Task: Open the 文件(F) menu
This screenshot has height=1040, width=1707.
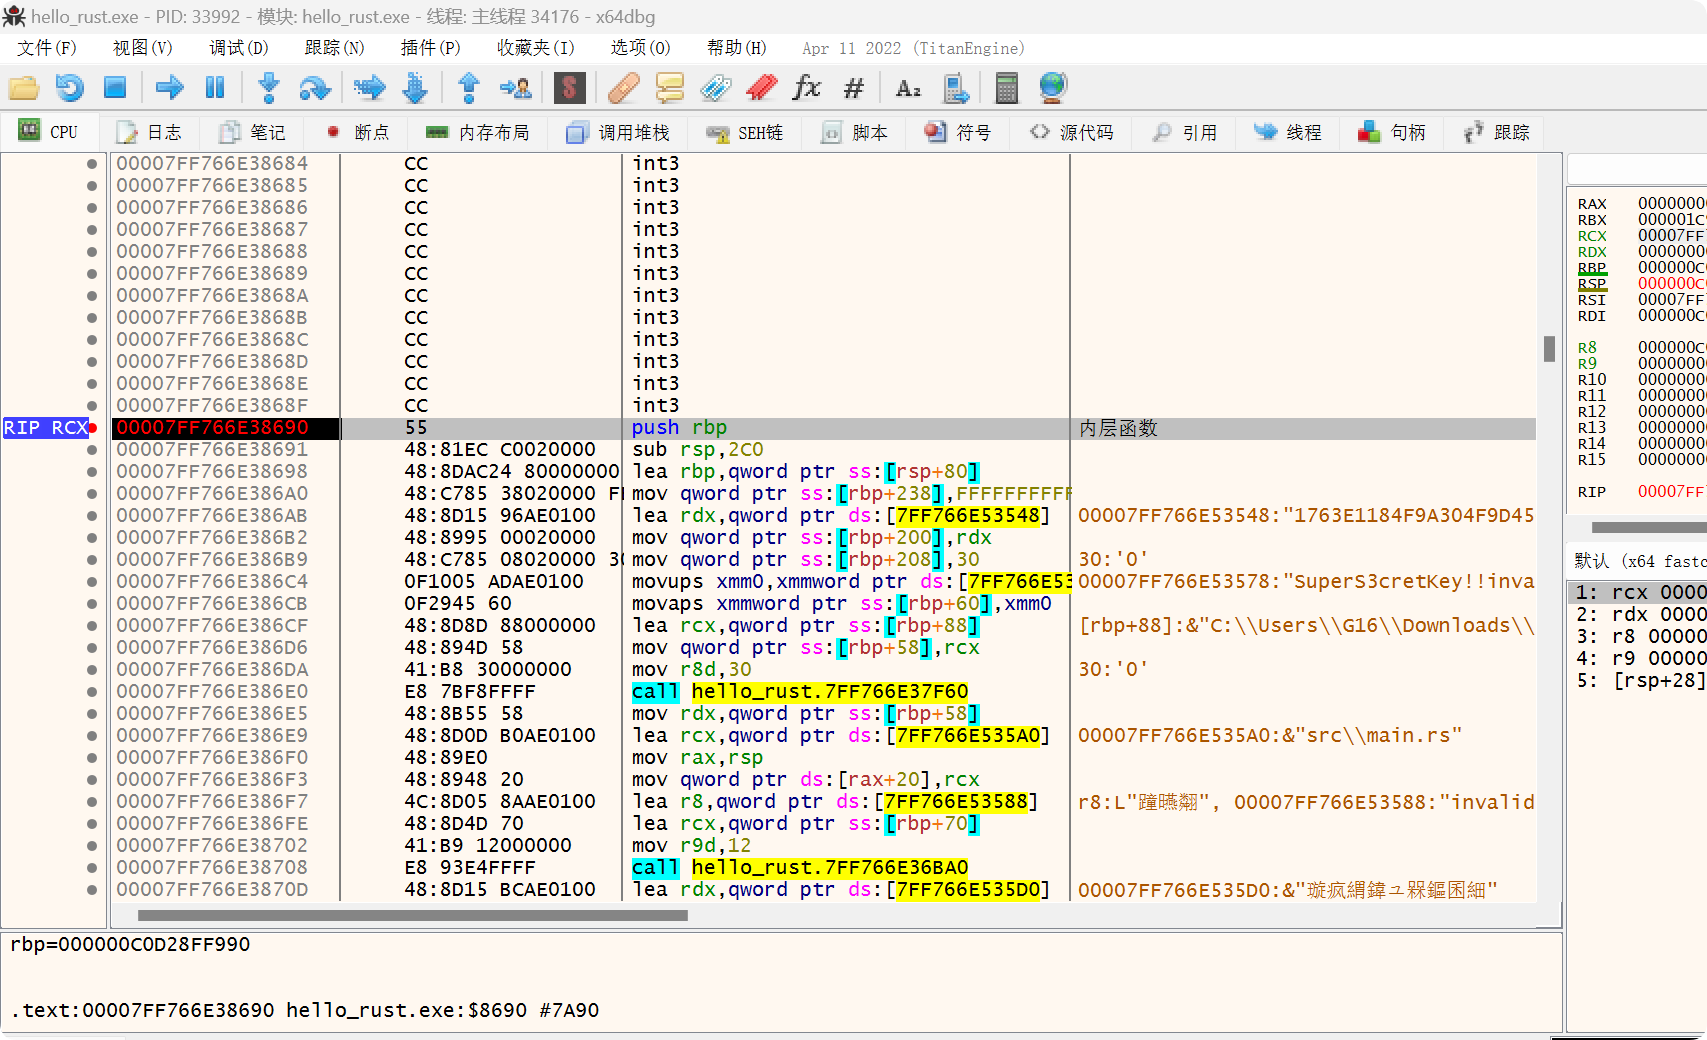Action: coord(46,48)
